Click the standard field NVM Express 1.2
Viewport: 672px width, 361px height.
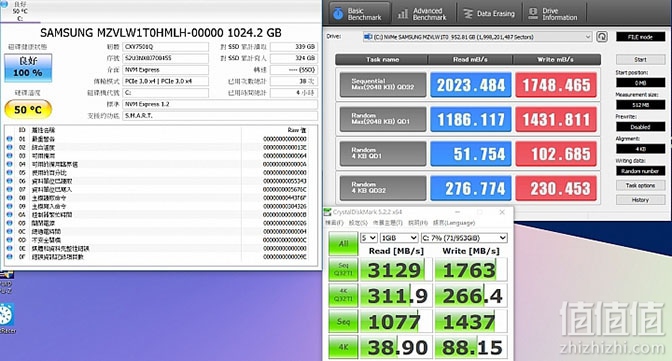[220, 104]
